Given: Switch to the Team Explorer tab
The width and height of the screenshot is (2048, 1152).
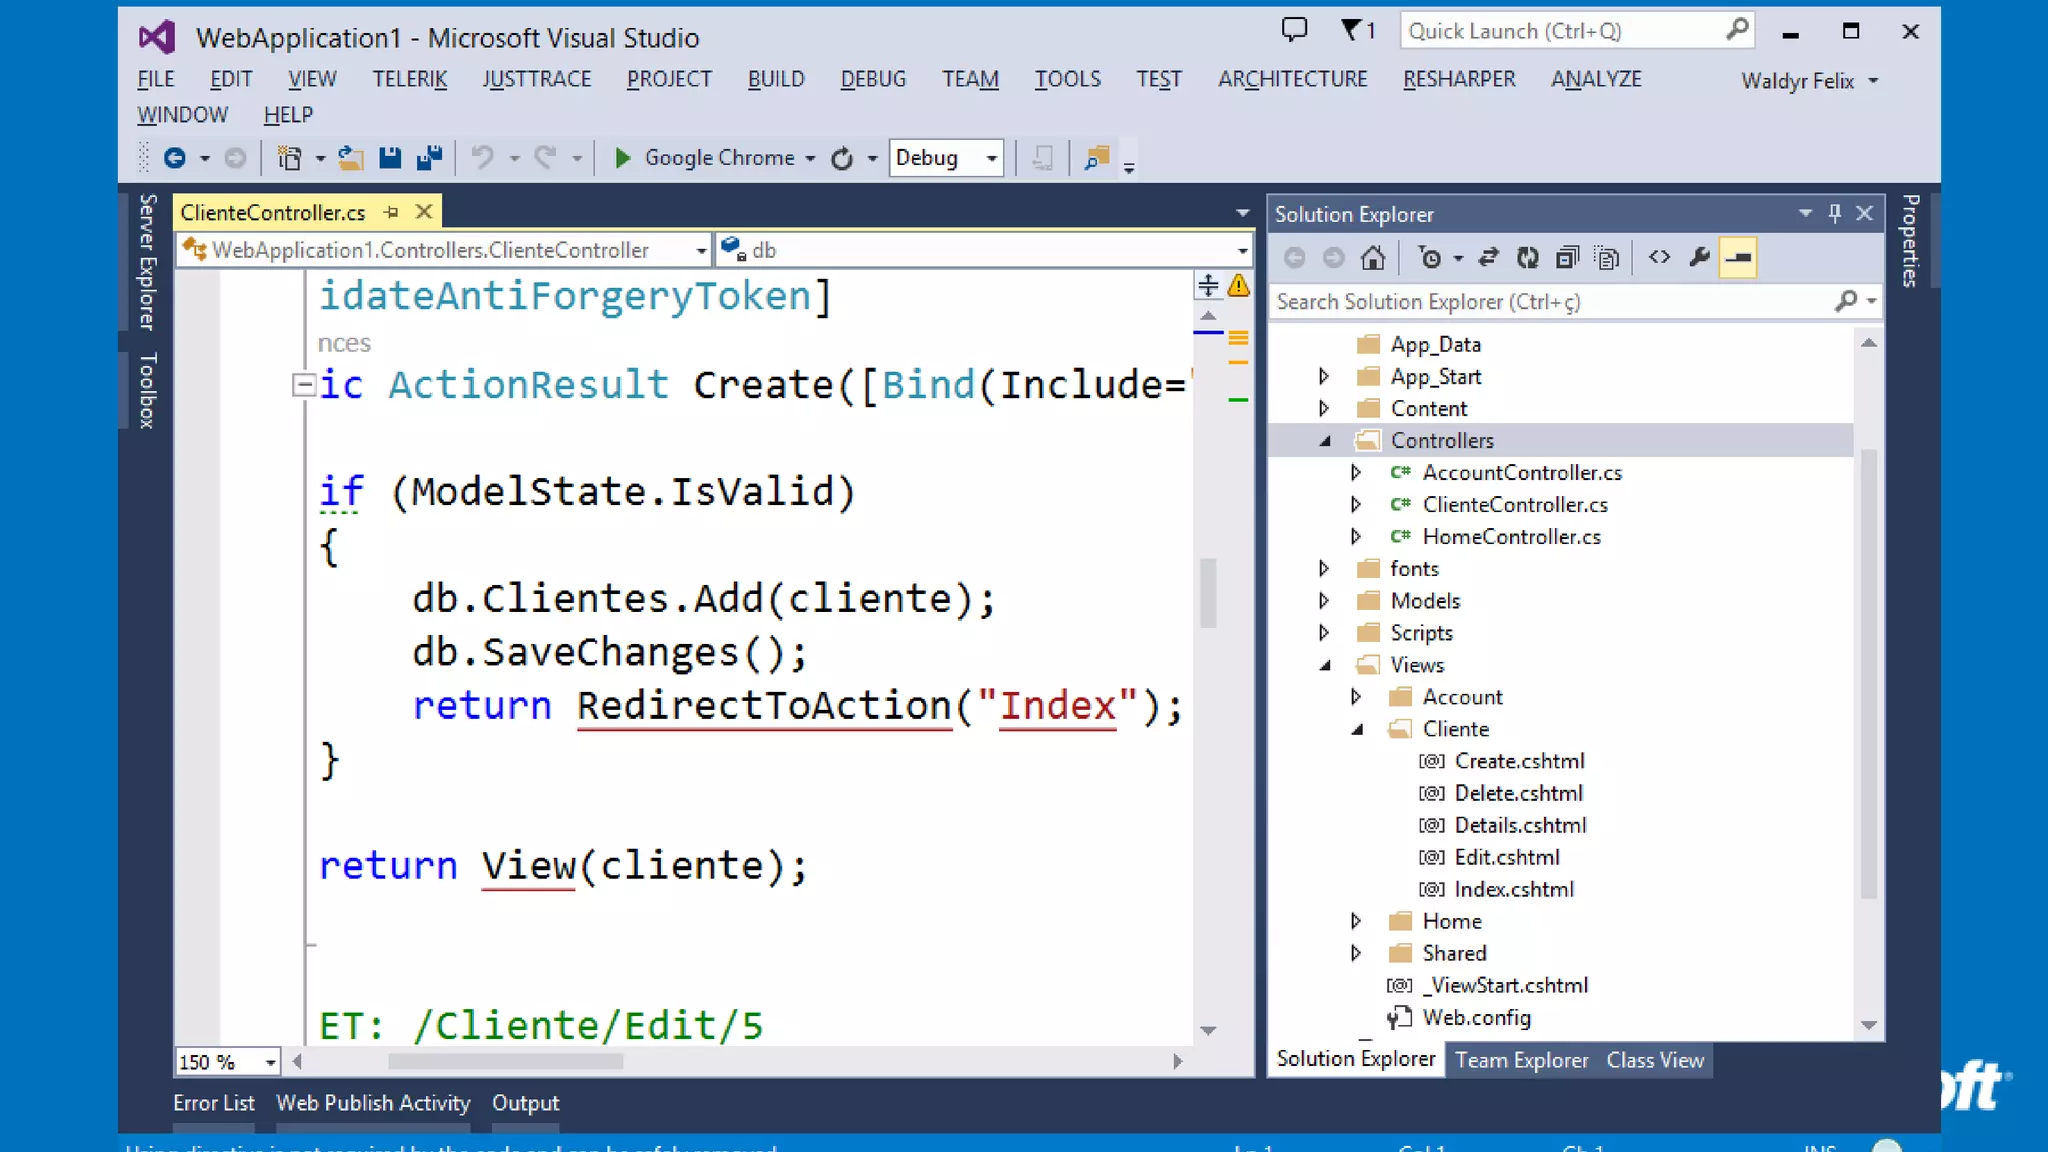Looking at the screenshot, I should pos(1521,1060).
